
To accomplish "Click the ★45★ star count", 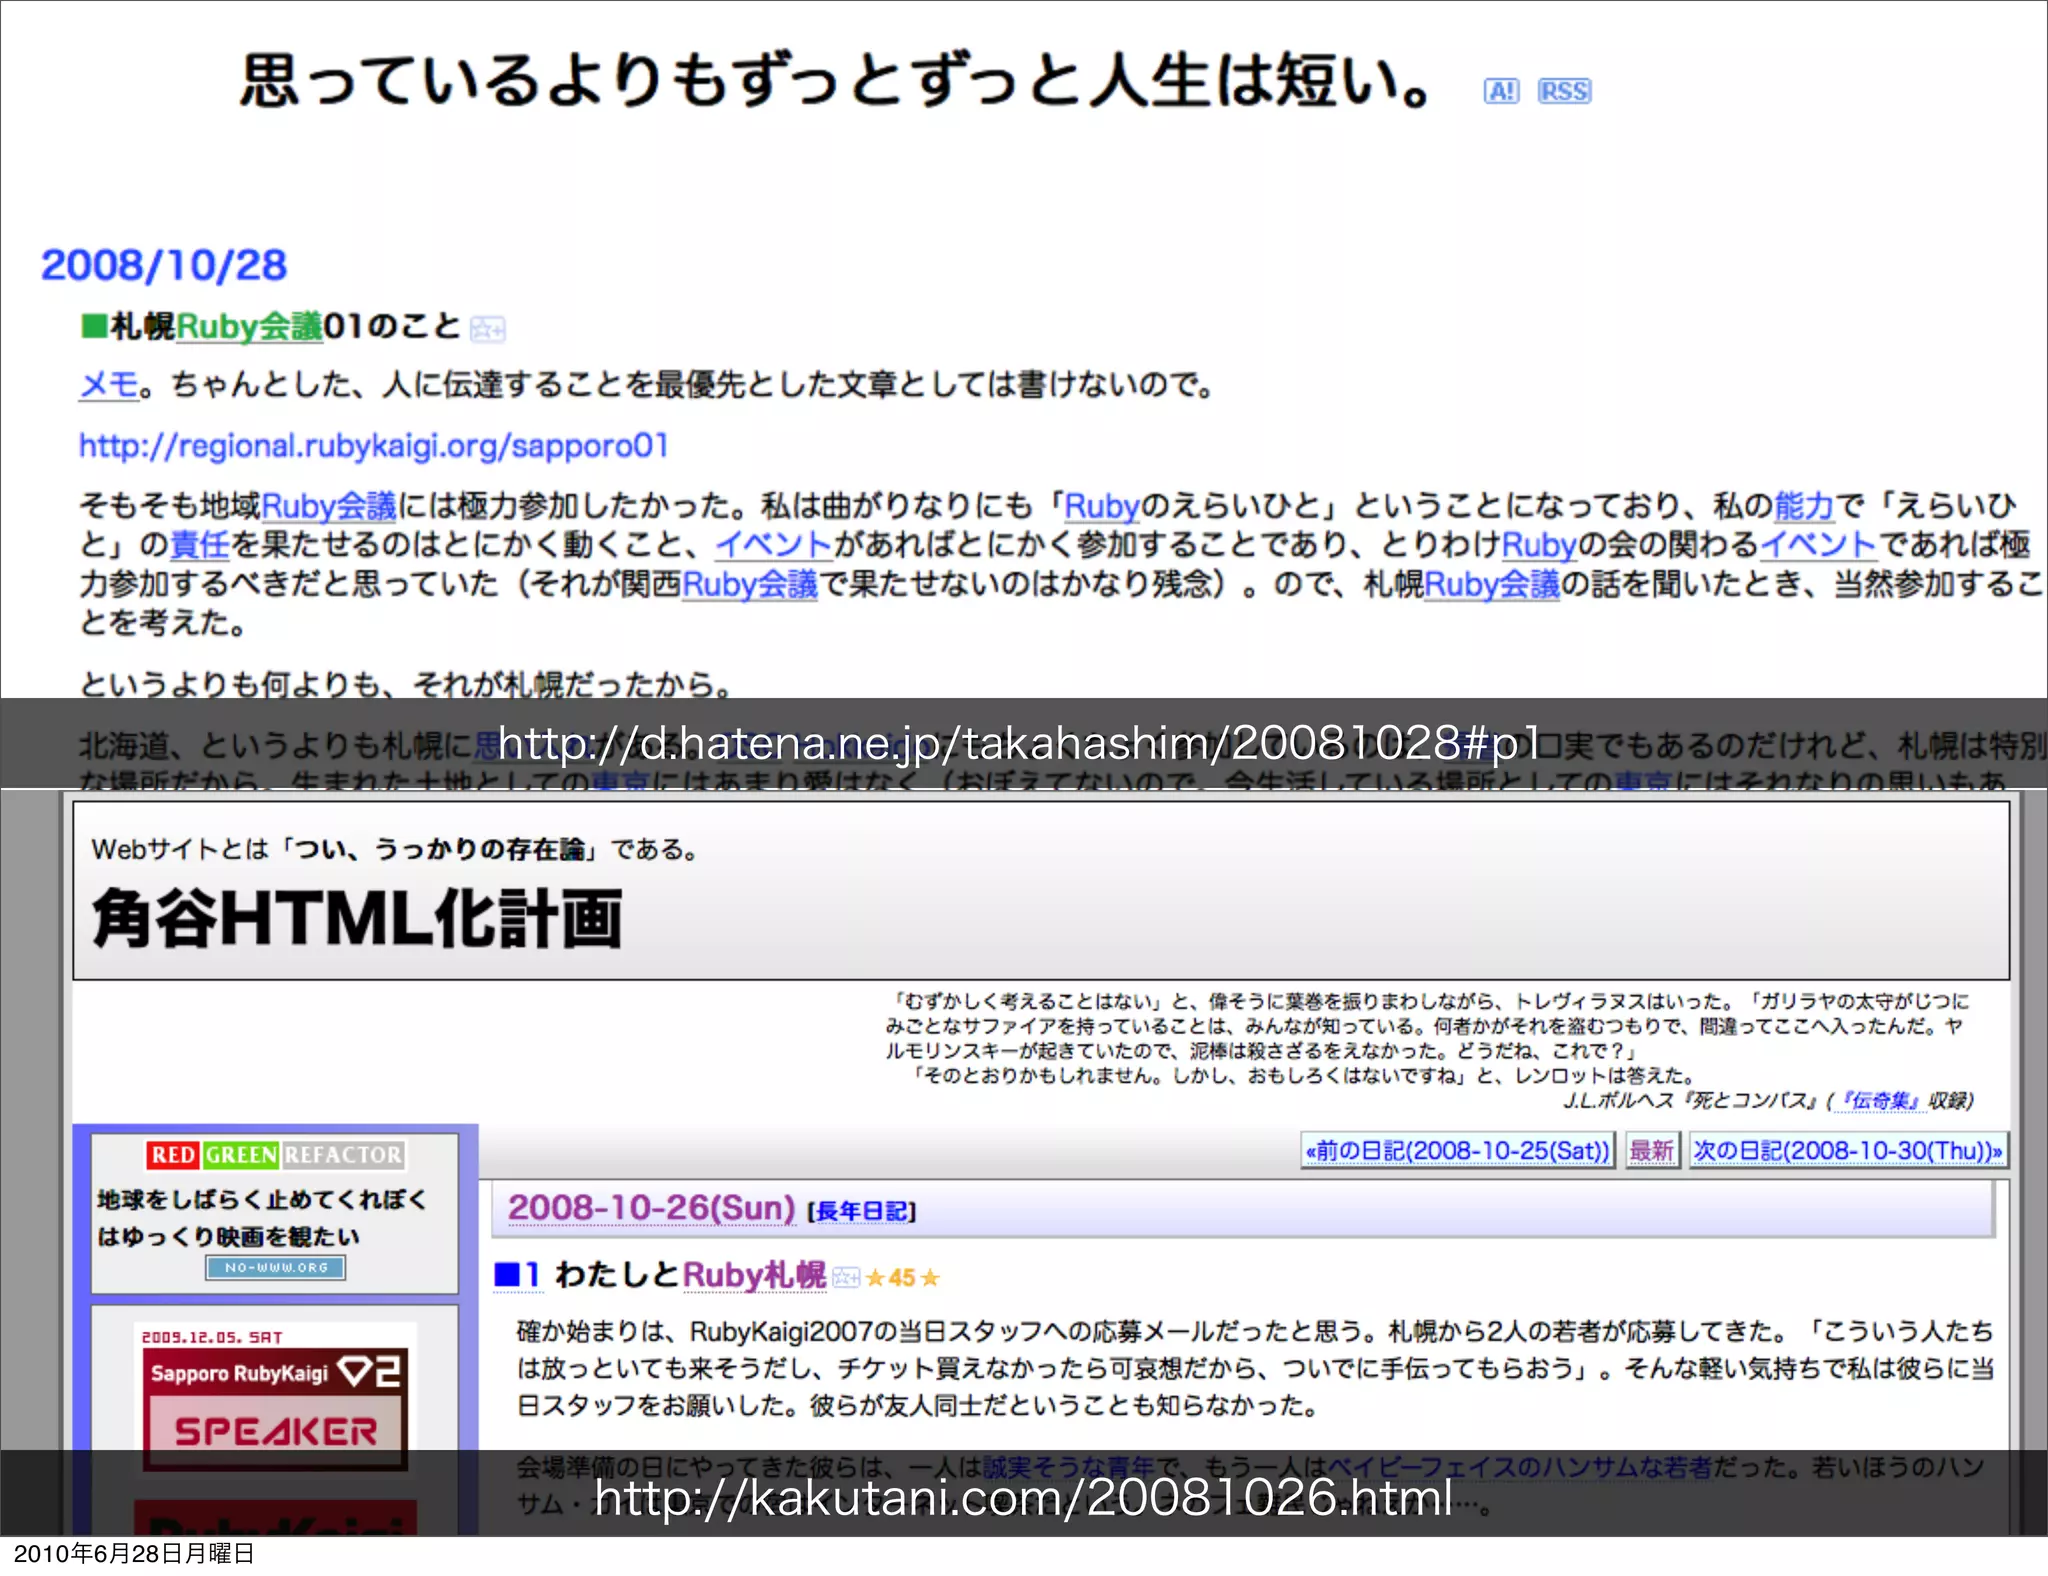I will coord(902,1277).
